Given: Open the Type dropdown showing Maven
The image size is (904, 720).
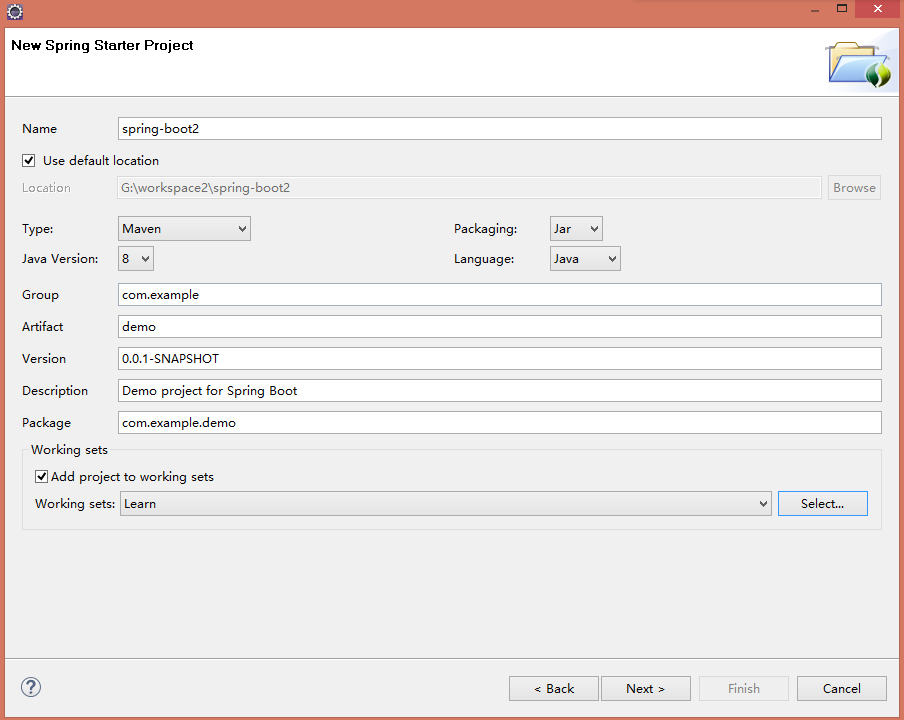Looking at the screenshot, I should [184, 229].
